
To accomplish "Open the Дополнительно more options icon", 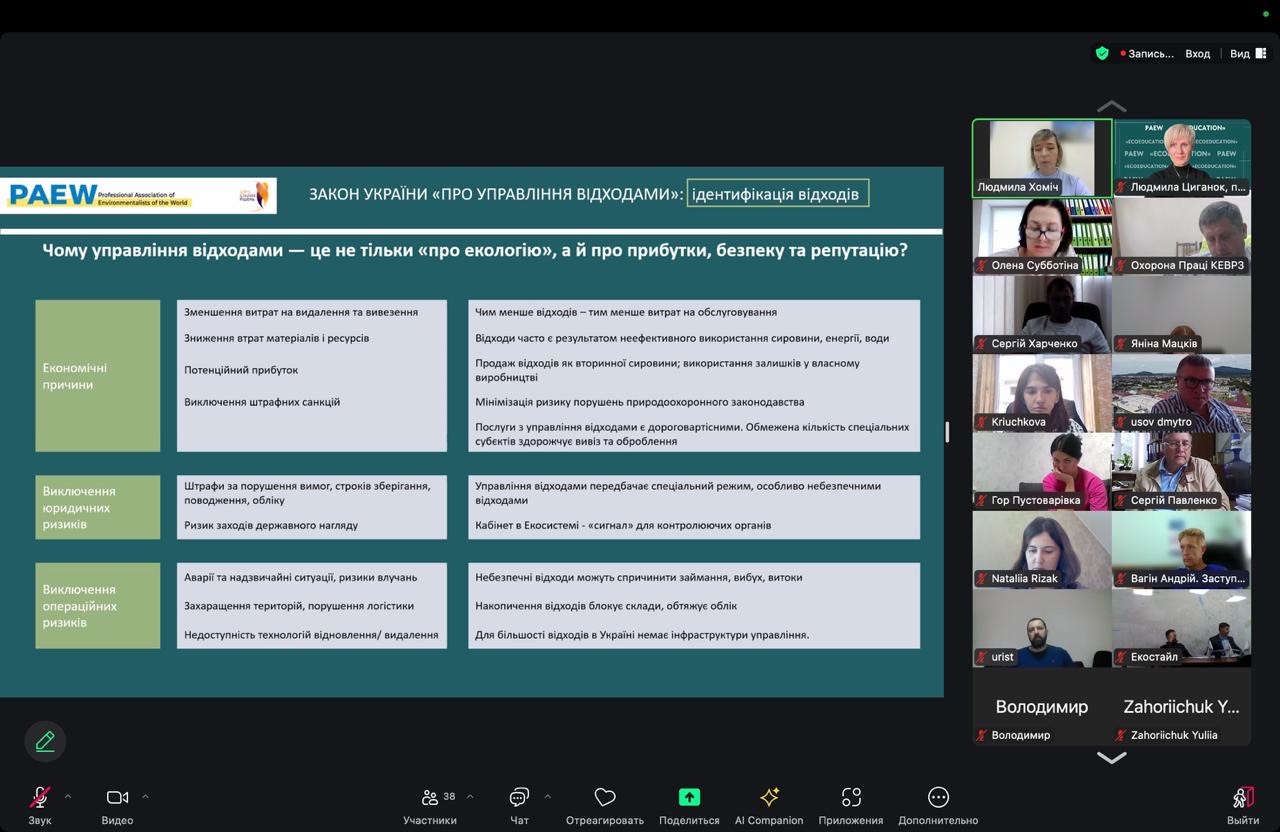I will click(938, 804).
